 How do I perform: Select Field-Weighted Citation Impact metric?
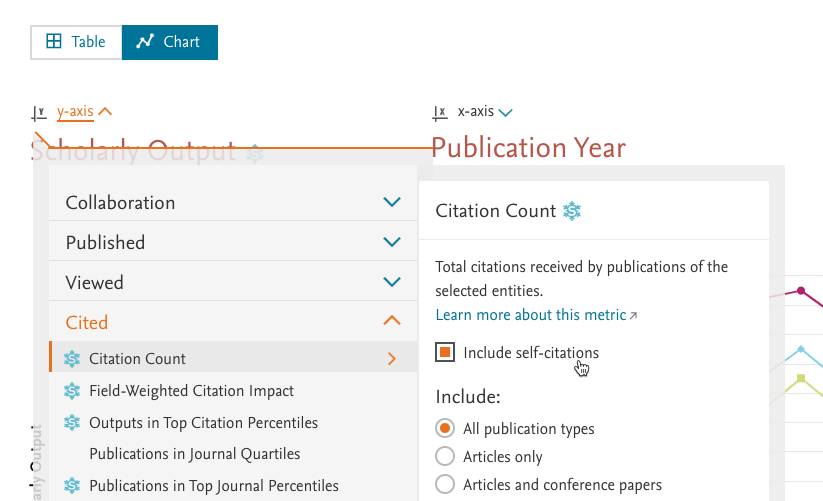tap(191, 391)
